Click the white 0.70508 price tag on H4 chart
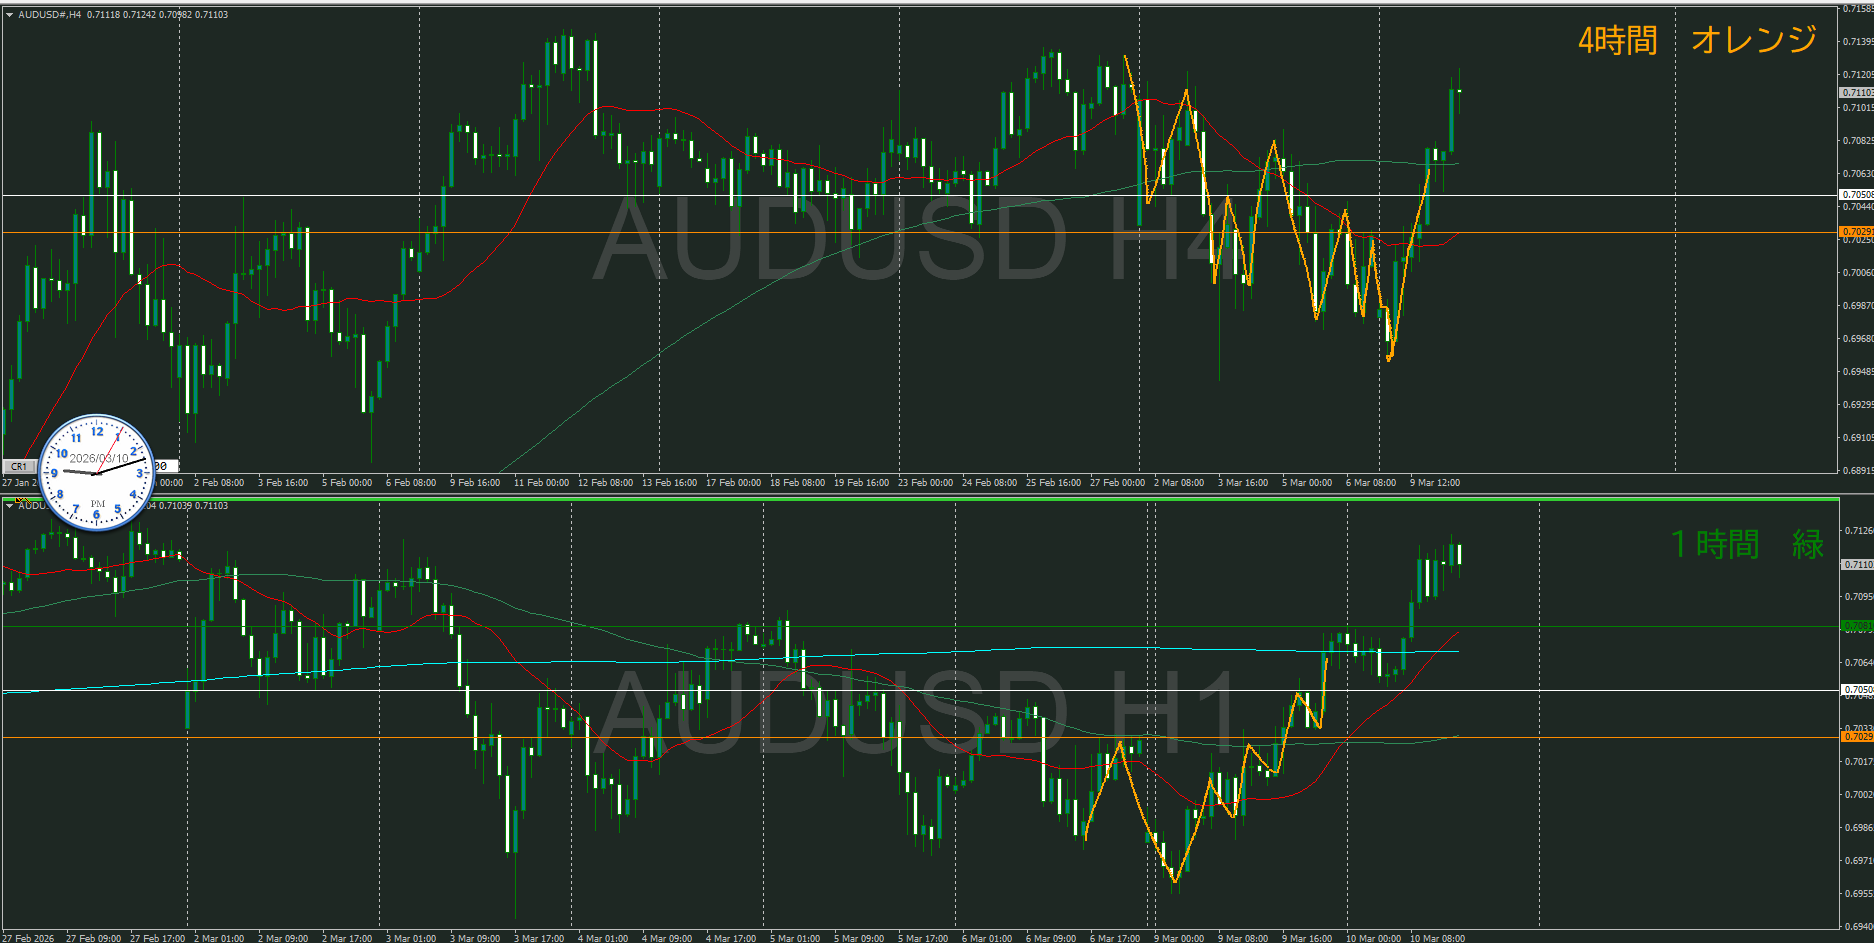The height and width of the screenshot is (943, 1874). tap(1857, 195)
